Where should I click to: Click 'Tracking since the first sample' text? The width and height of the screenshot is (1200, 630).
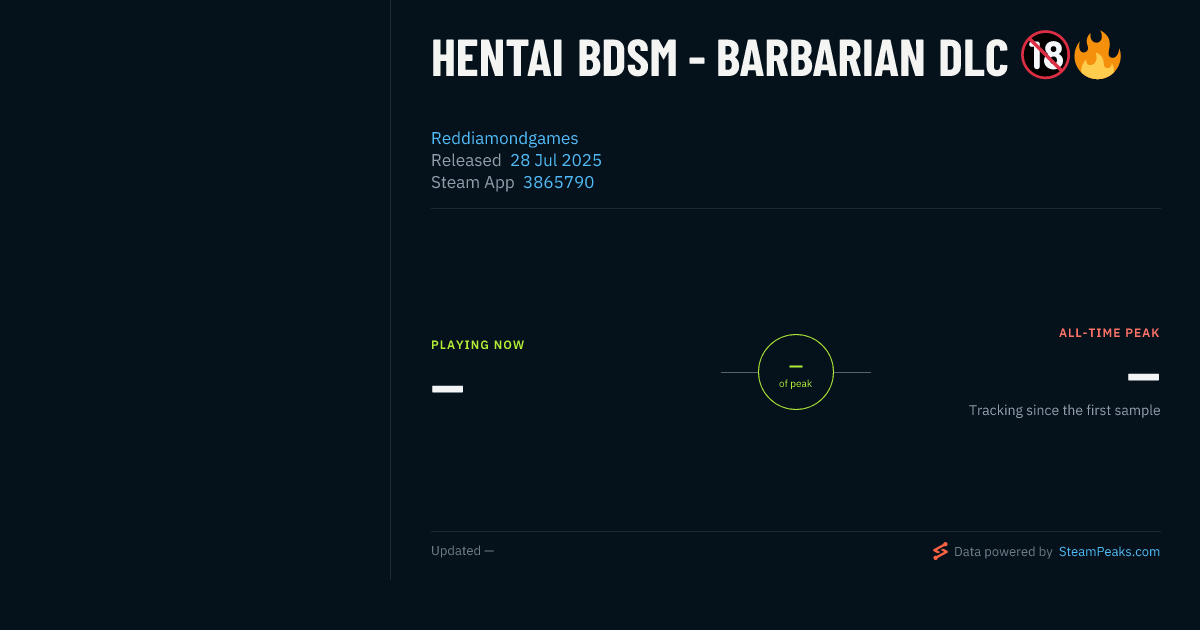click(x=1064, y=410)
